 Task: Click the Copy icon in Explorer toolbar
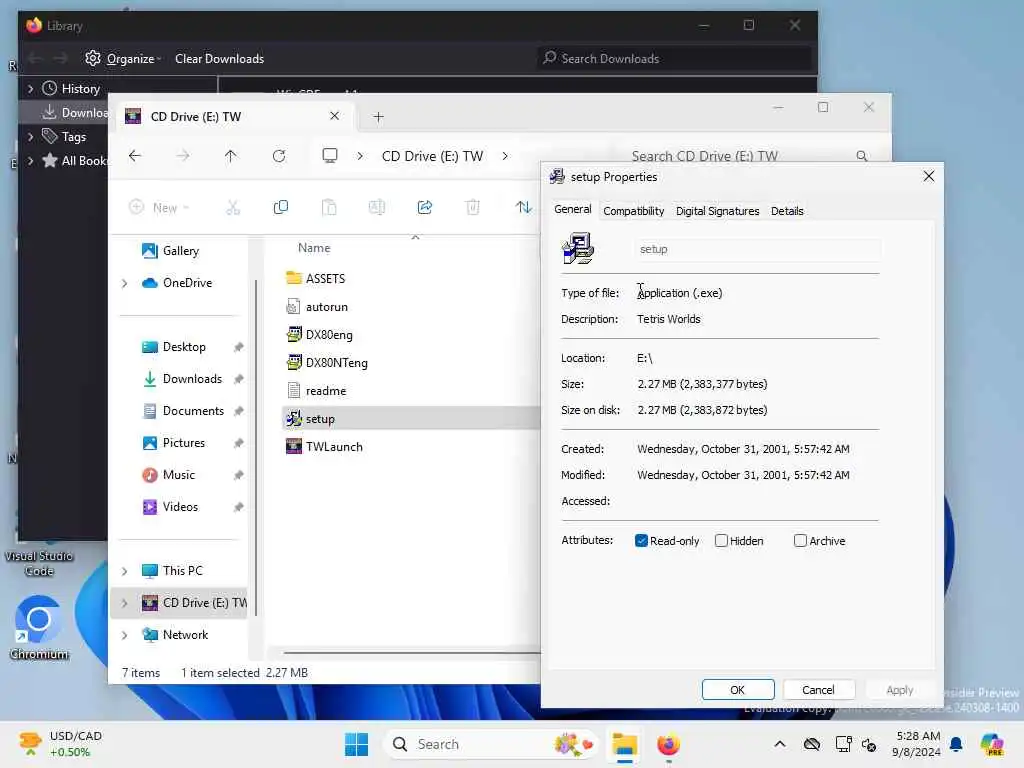(281, 208)
